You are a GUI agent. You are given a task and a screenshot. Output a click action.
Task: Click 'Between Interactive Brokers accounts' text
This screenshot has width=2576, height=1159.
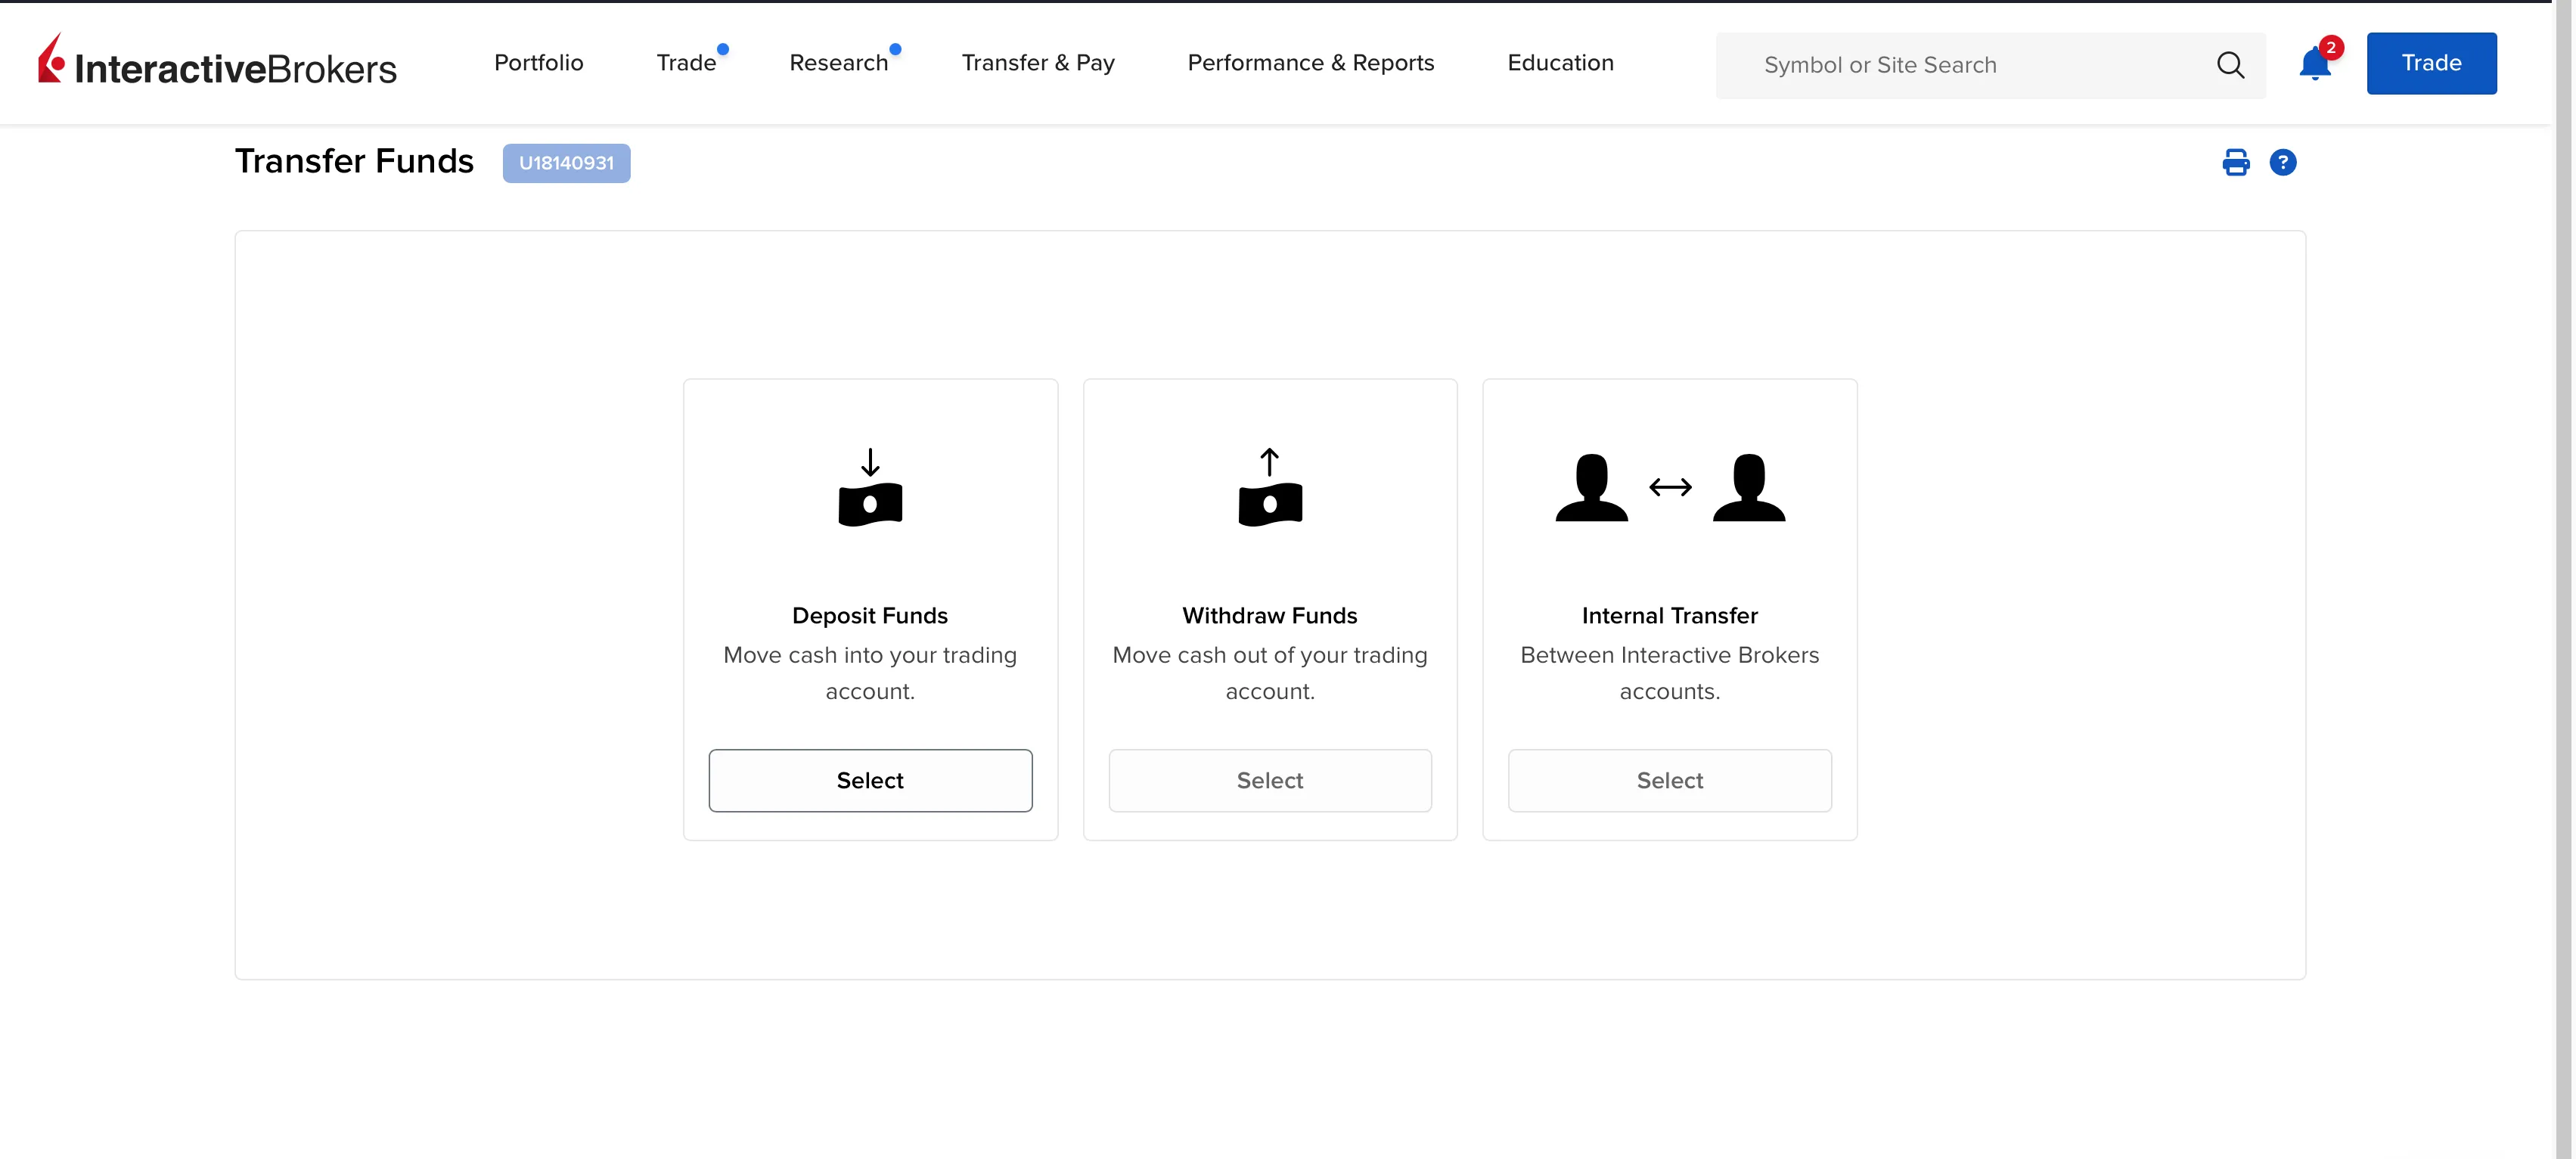(1670, 673)
